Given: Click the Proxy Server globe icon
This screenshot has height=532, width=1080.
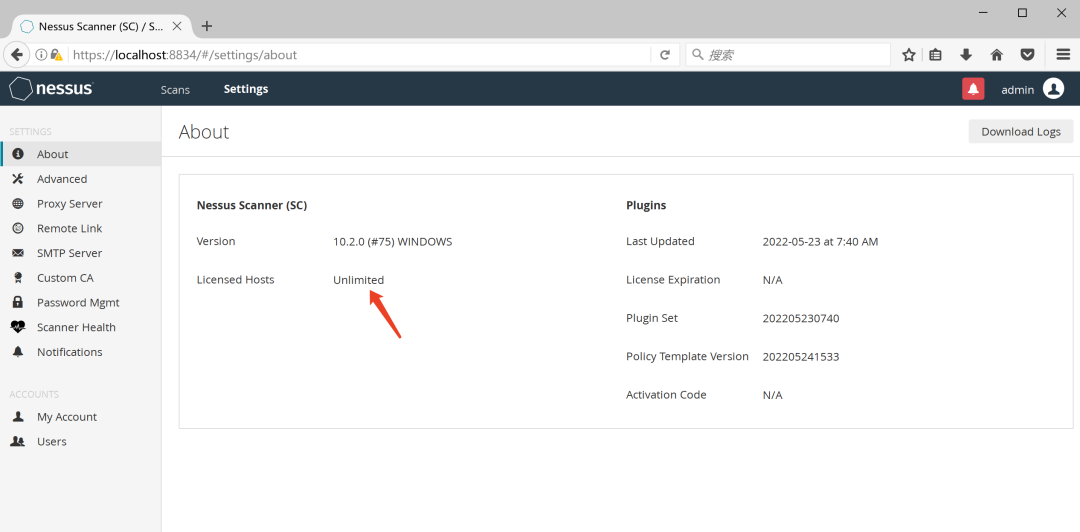Looking at the screenshot, I should coord(18,204).
